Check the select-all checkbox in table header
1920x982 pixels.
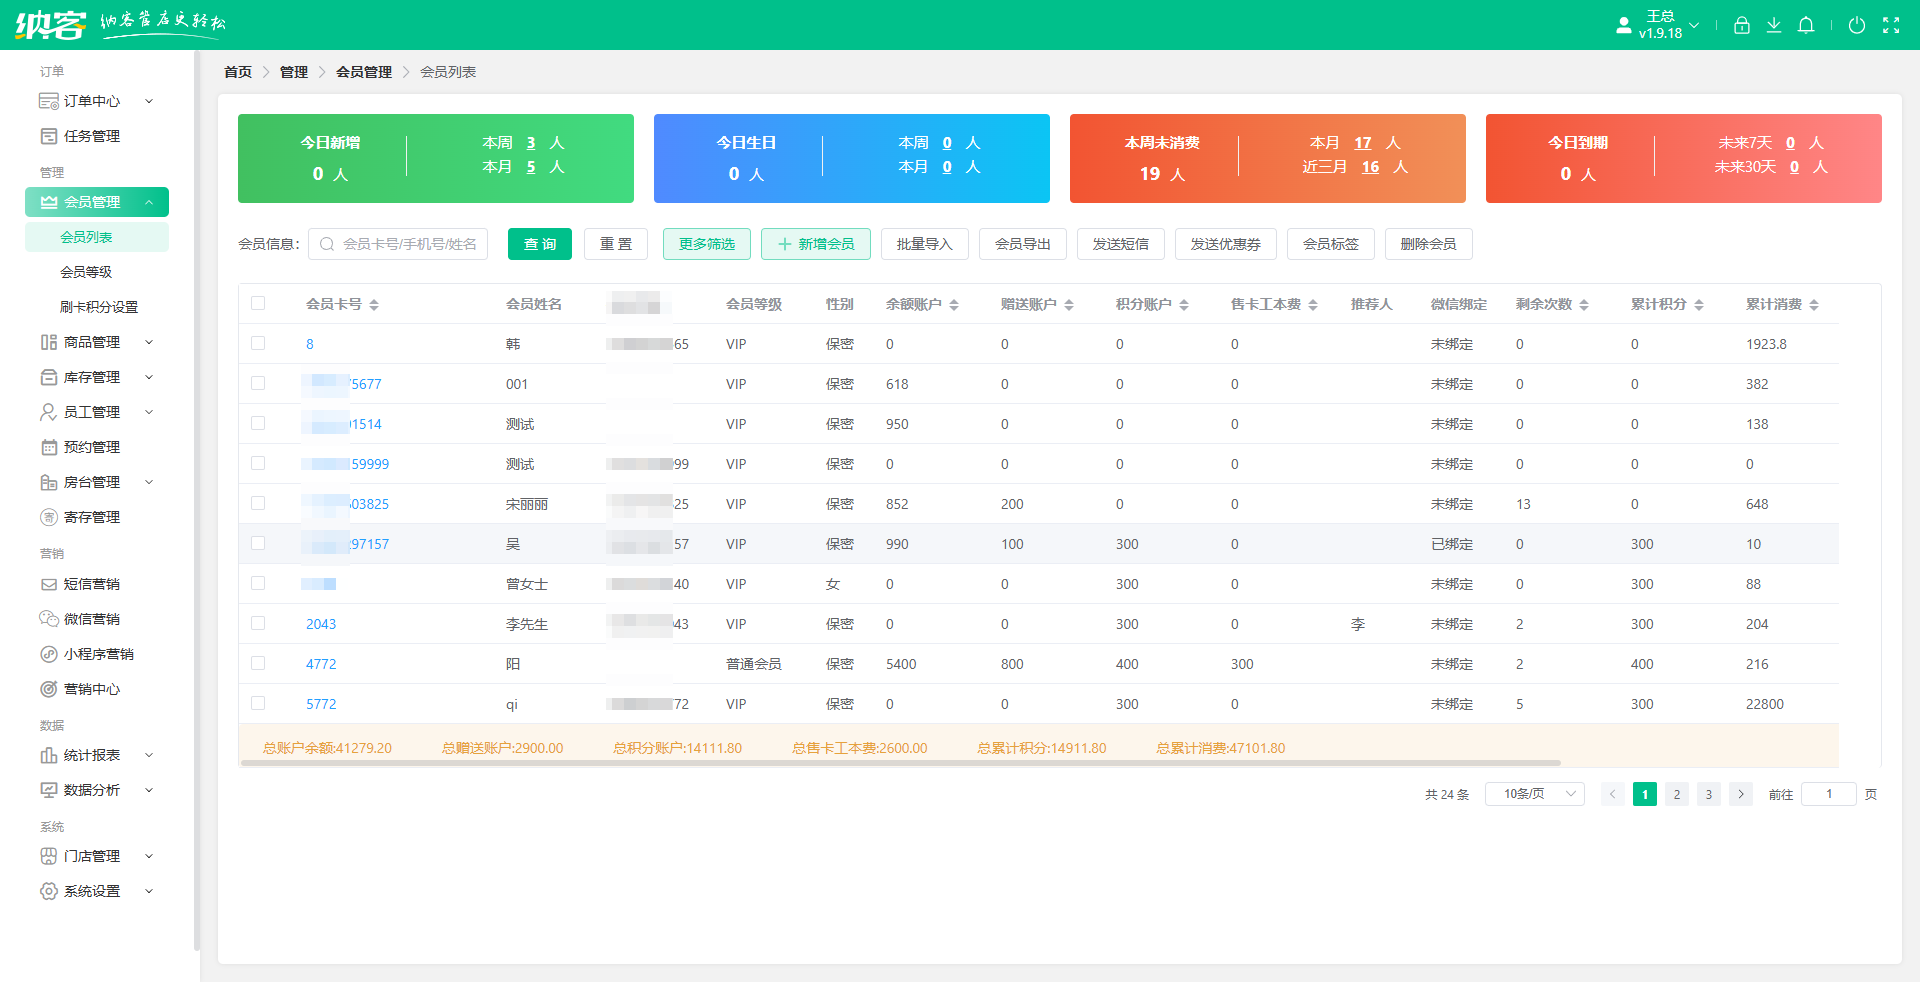[x=259, y=302]
